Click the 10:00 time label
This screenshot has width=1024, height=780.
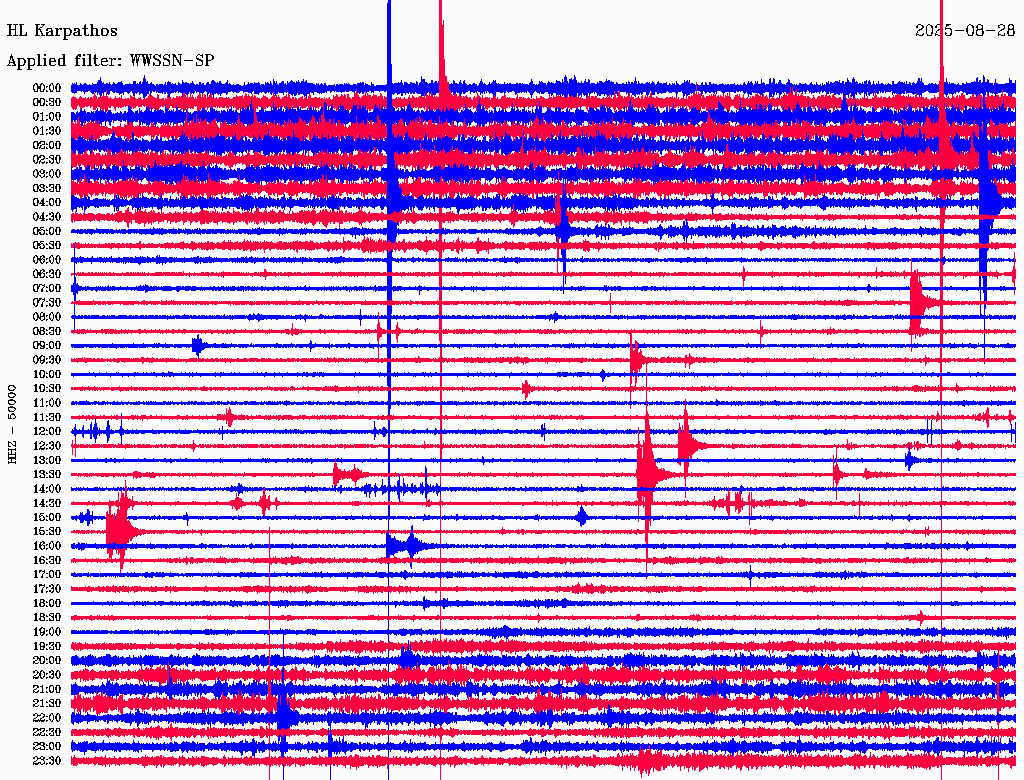[x=47, y=374]
